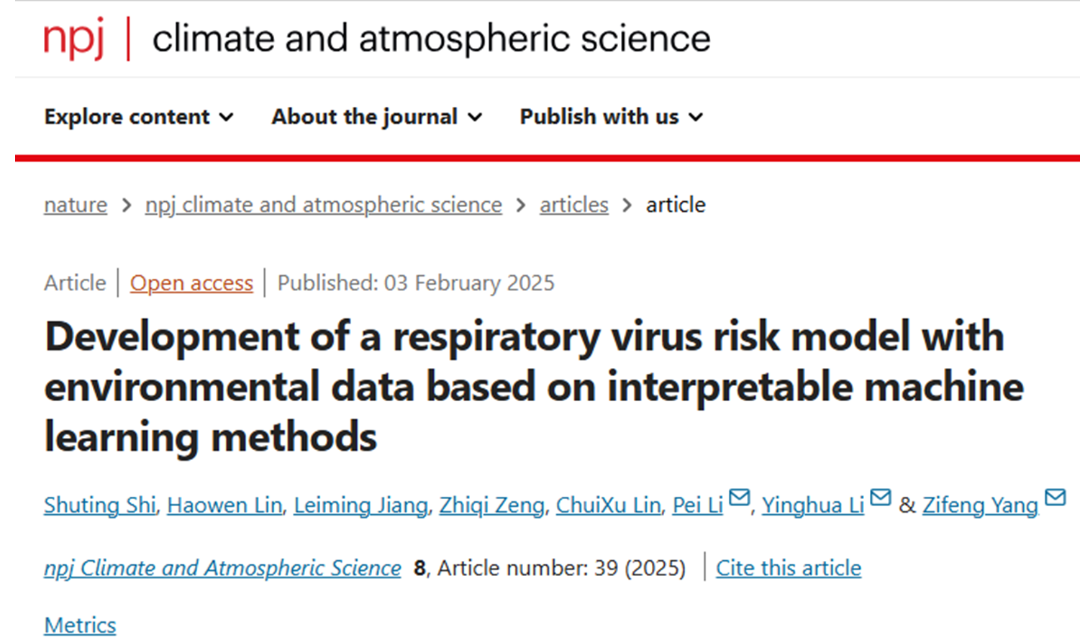Screen dimensions: 1080x644
Task: Open npj climate and atmospheric science breadcrumb
Action: (x=323, y=205)
